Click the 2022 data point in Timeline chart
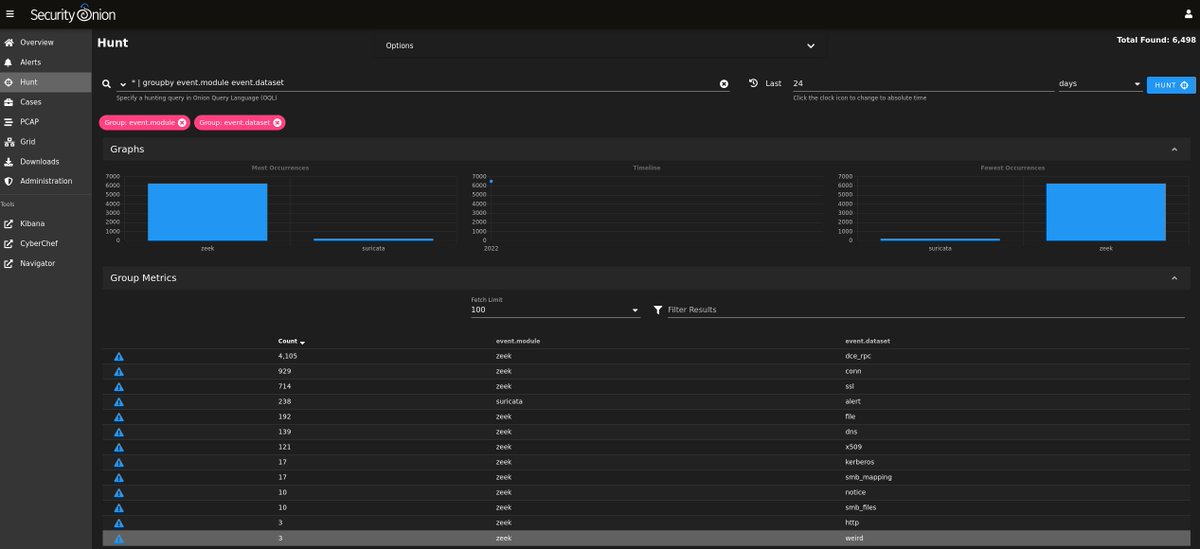The width and height of the screenshot is (1200, 549). tap(491, 181)
